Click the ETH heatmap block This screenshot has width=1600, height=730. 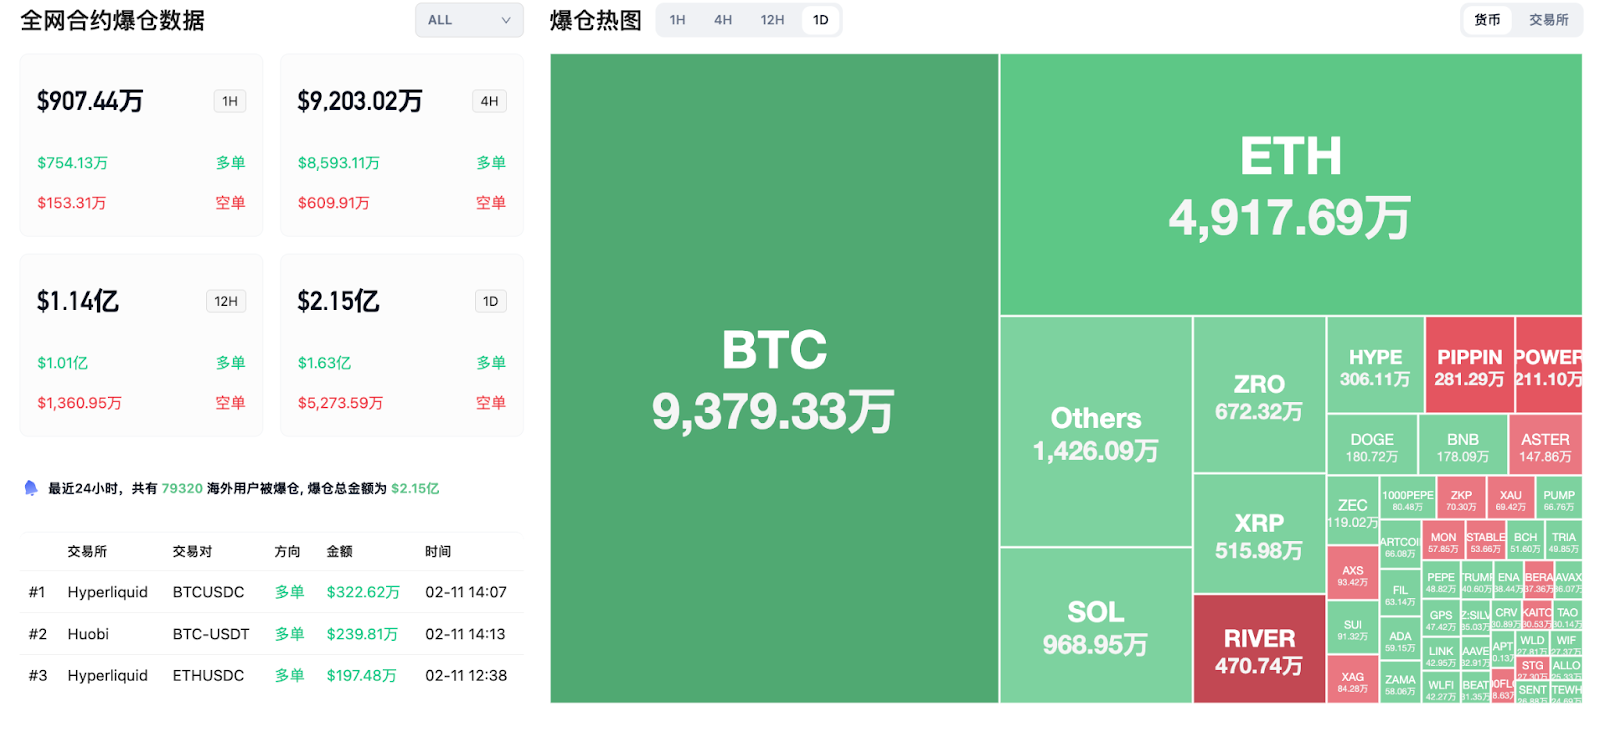click(x=1290, y=185)
